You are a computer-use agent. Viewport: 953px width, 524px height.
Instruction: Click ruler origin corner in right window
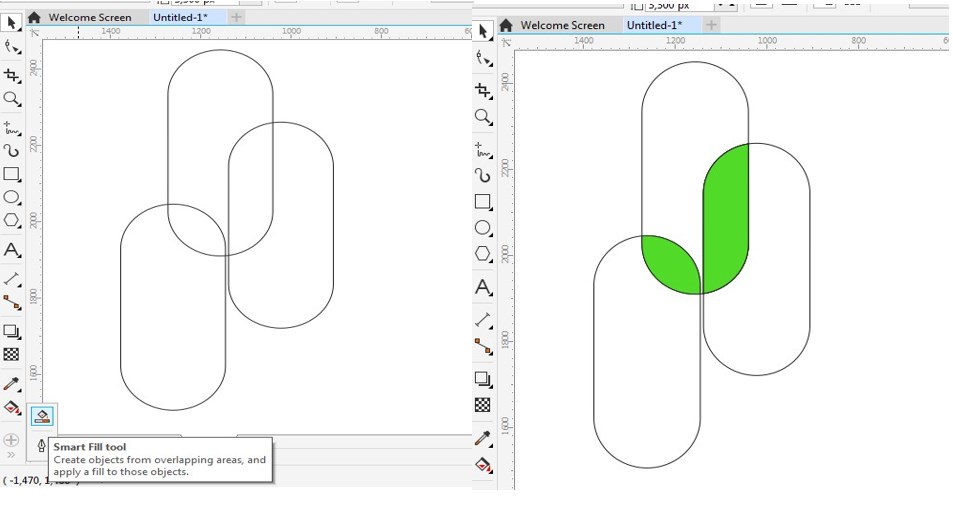(506, 42)
